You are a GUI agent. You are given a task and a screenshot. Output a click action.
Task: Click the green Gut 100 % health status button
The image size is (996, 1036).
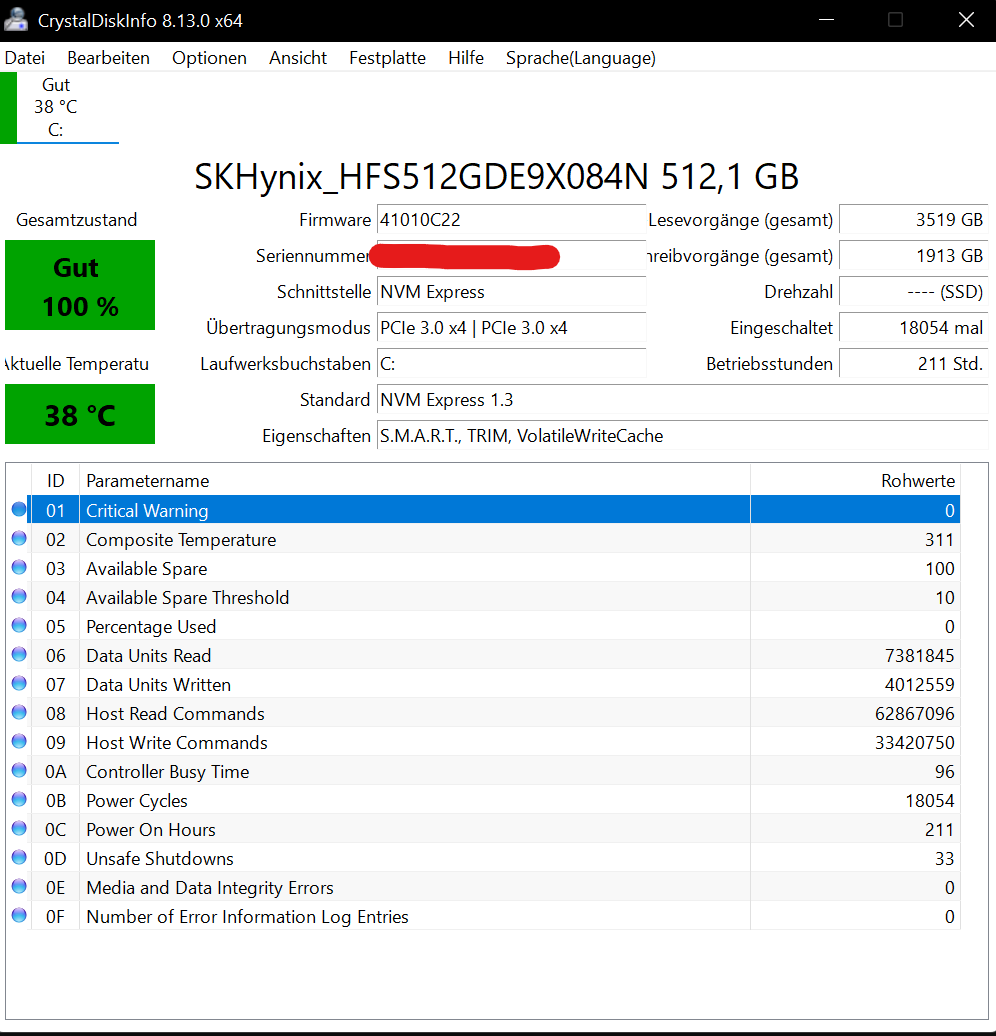point(80,285)
